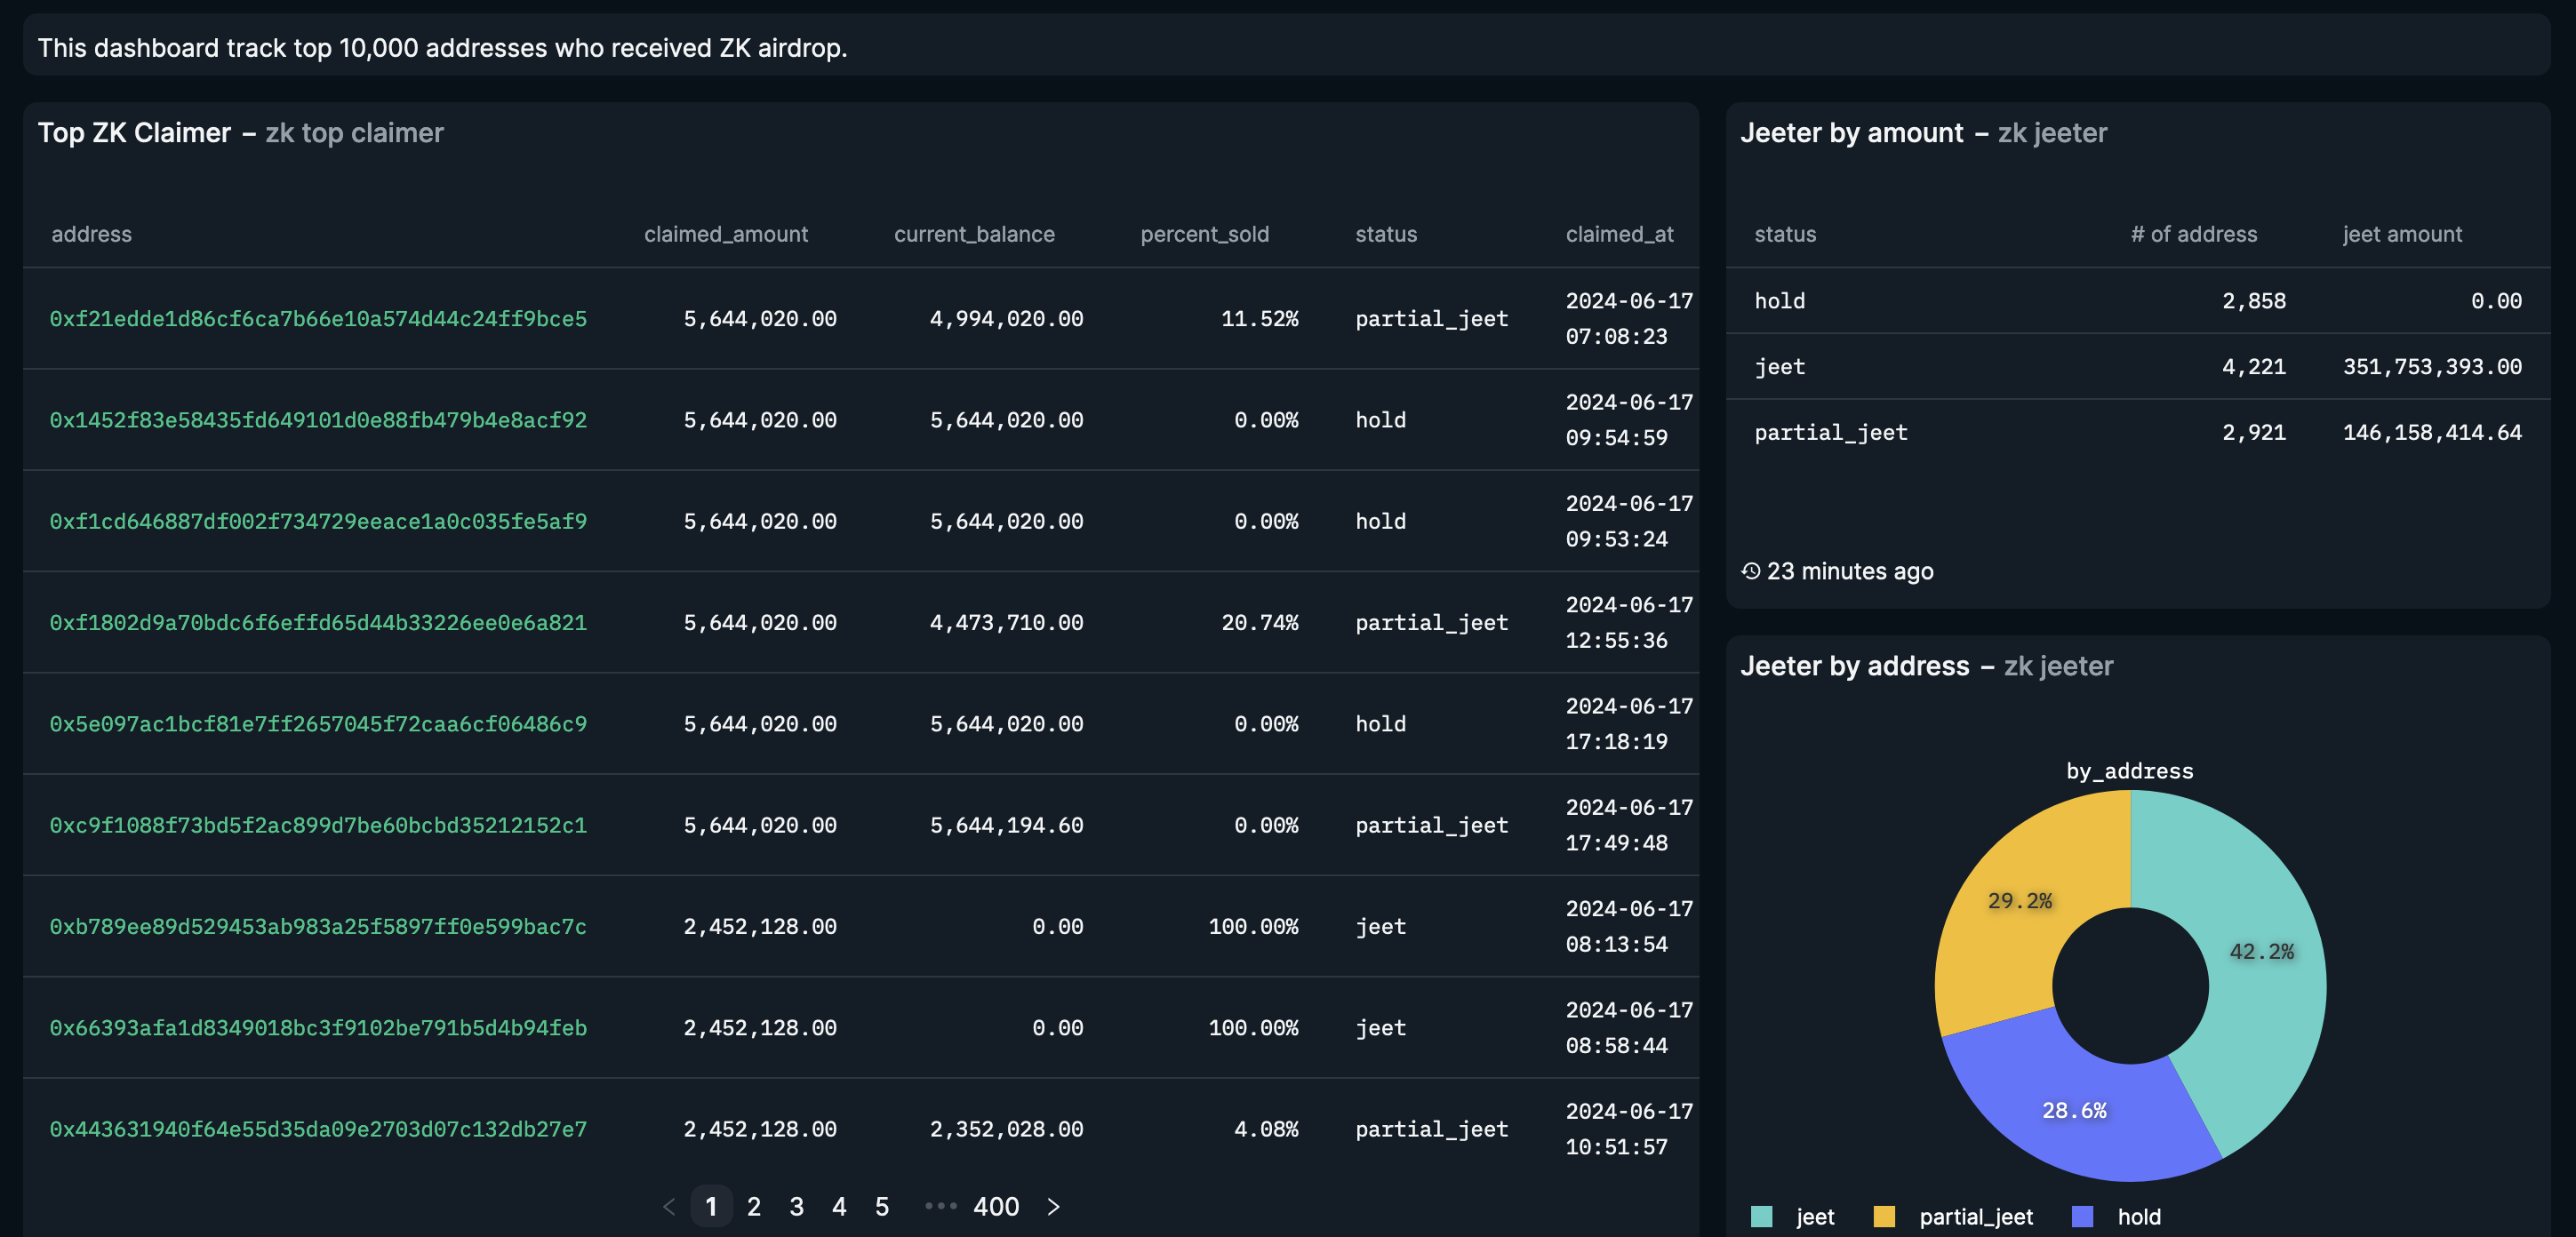Go to next page arrow in pagination
2576x1237 pixels.
(1053, 1207)
